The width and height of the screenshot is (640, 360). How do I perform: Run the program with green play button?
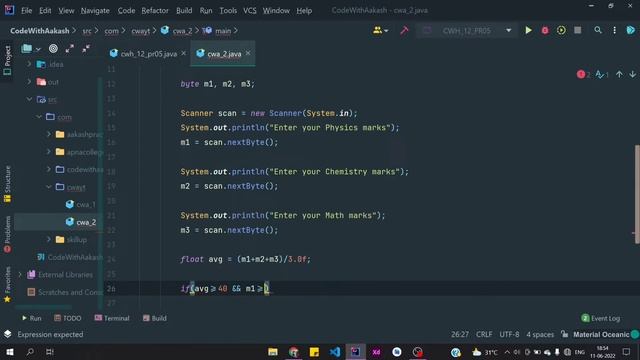528,30
